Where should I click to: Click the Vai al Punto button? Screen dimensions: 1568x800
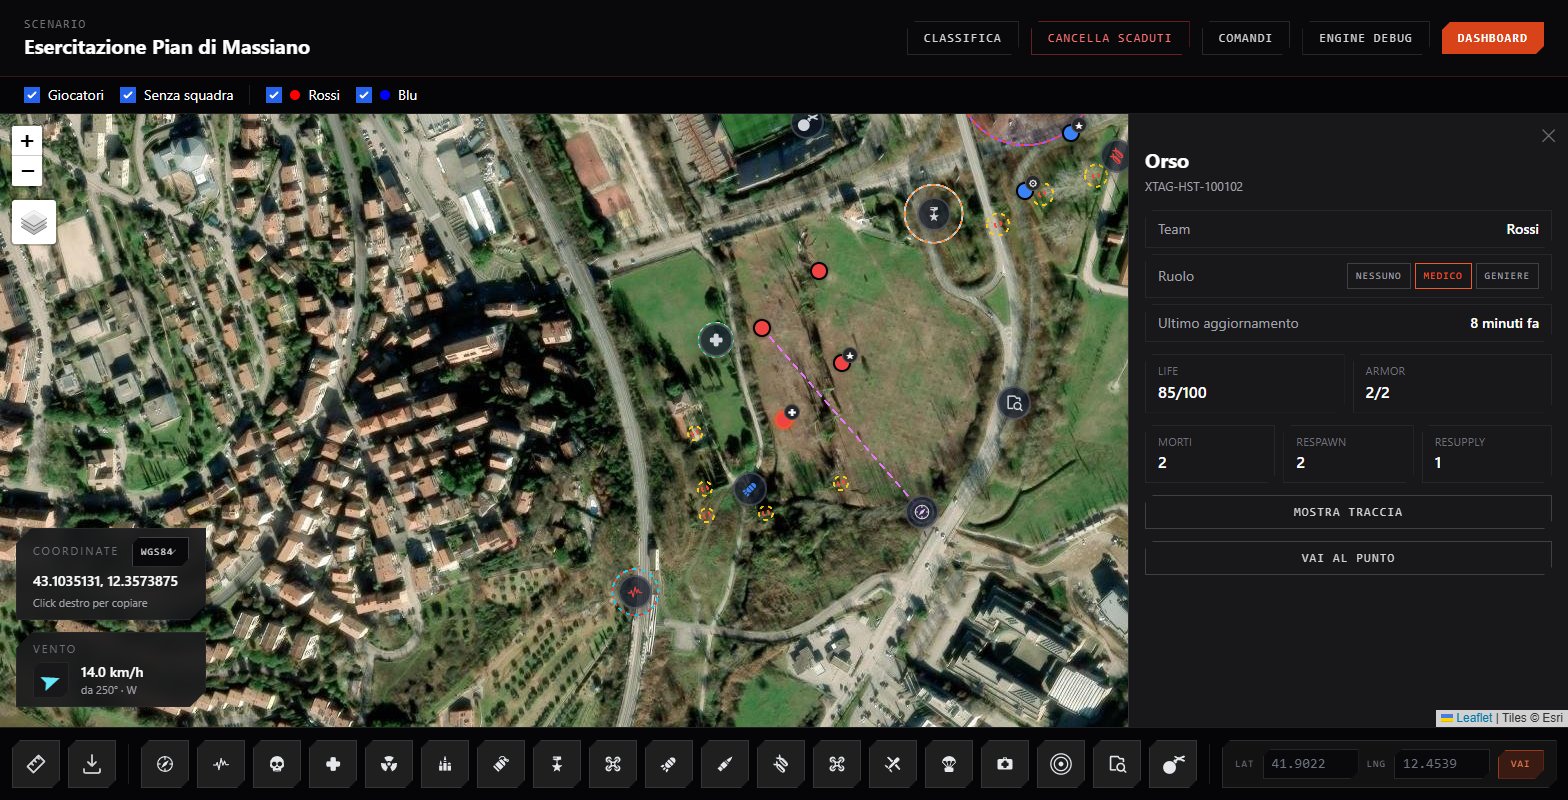1348,558
